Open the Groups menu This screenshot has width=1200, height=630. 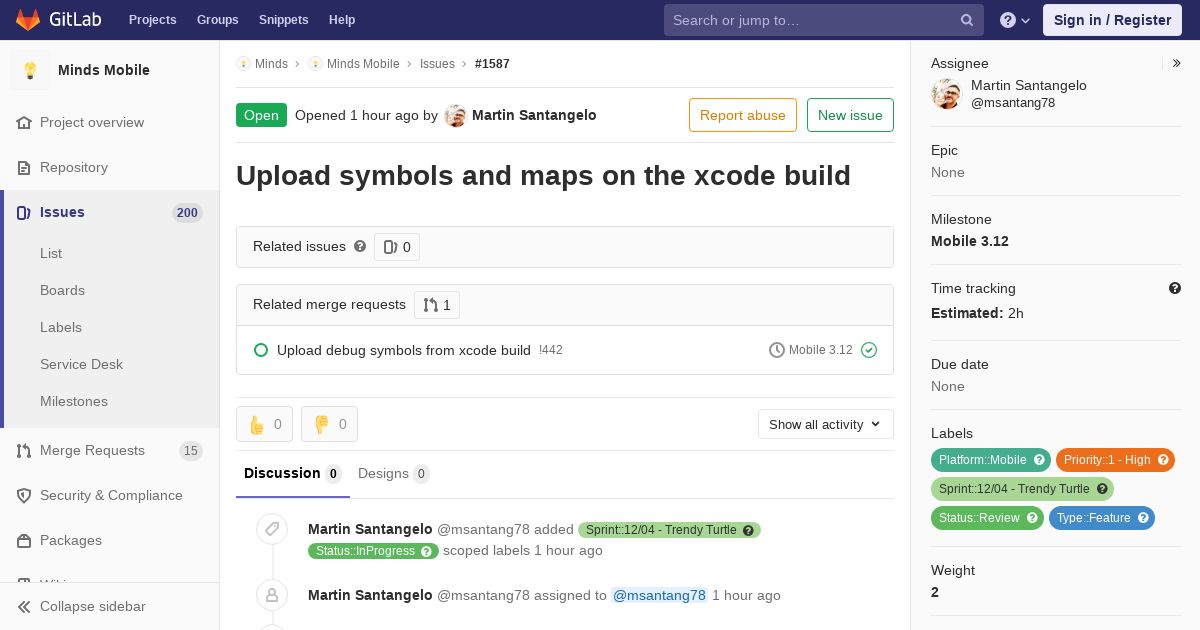(217, 20)
